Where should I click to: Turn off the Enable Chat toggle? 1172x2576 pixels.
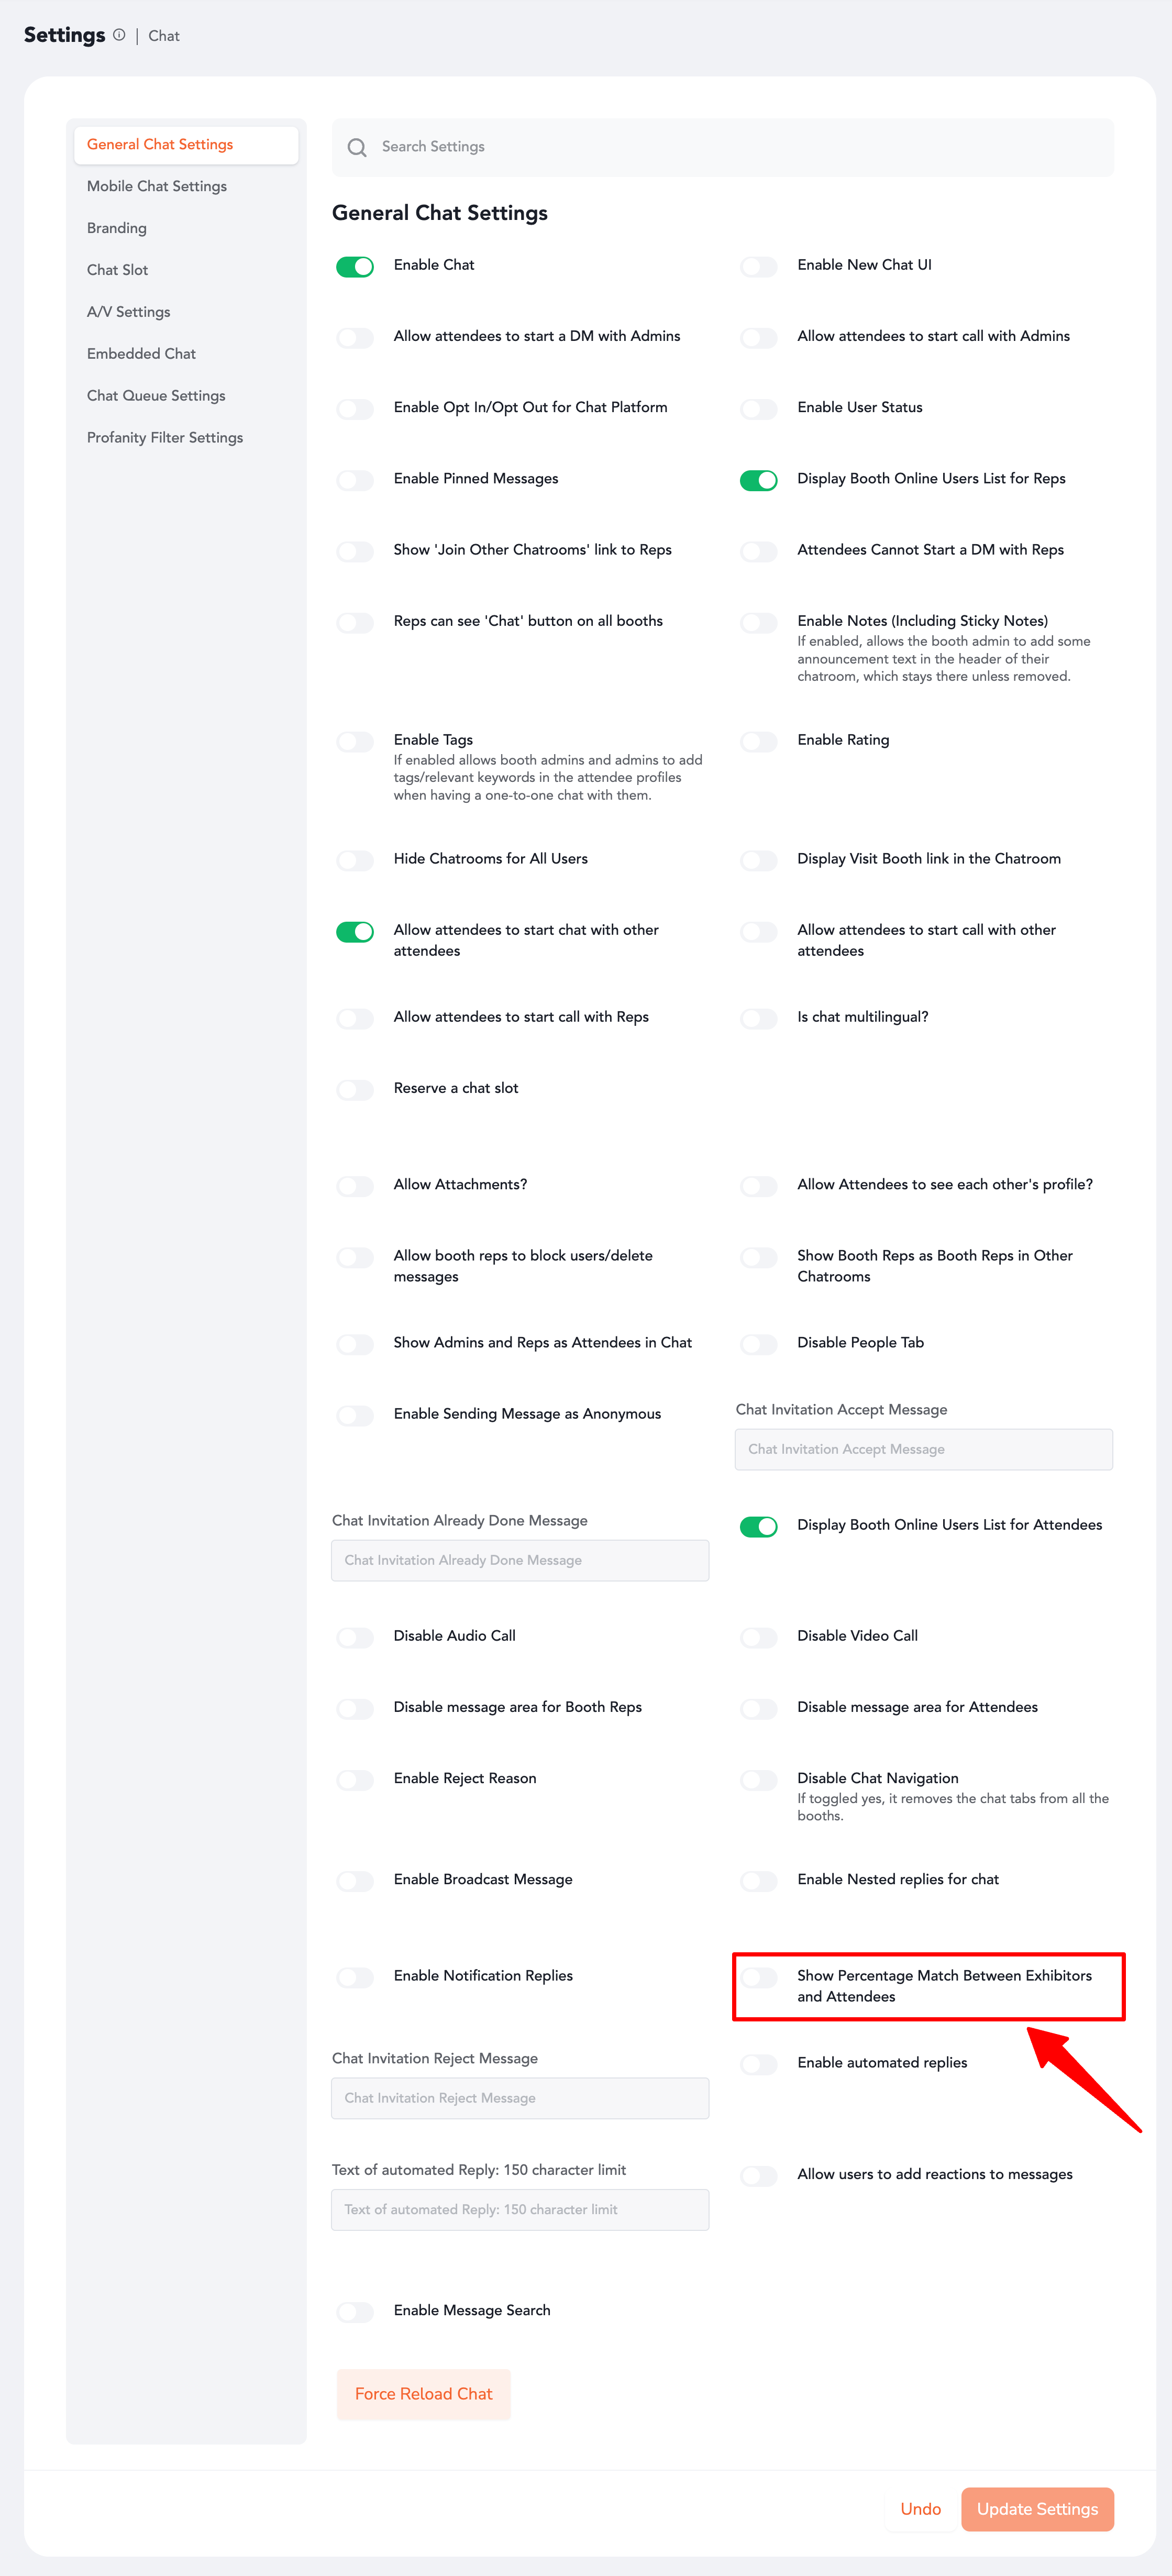[x=355, y=266]
